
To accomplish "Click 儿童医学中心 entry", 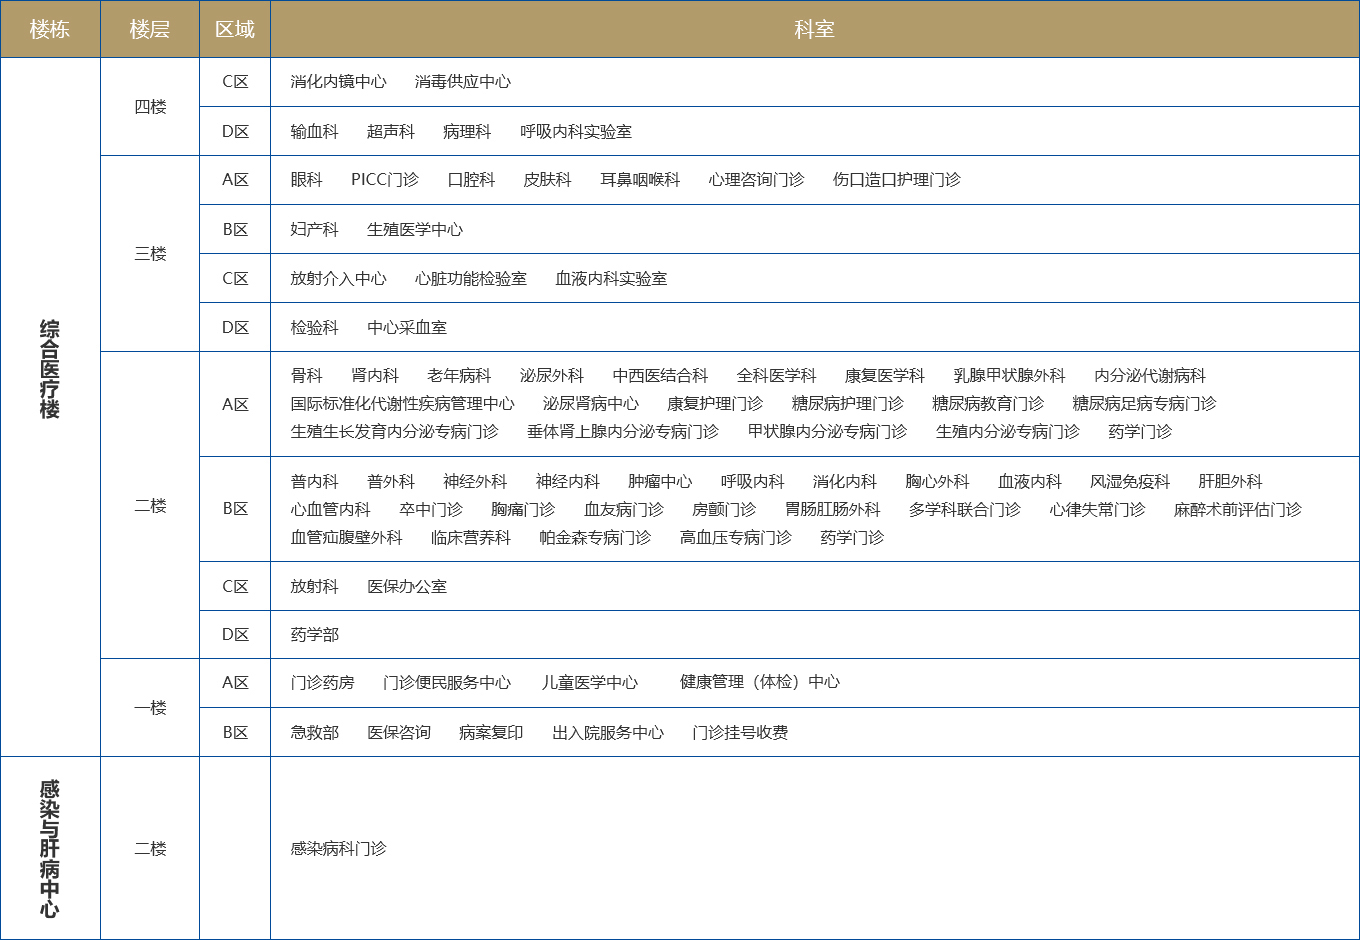I will click(x=589, y=683).
